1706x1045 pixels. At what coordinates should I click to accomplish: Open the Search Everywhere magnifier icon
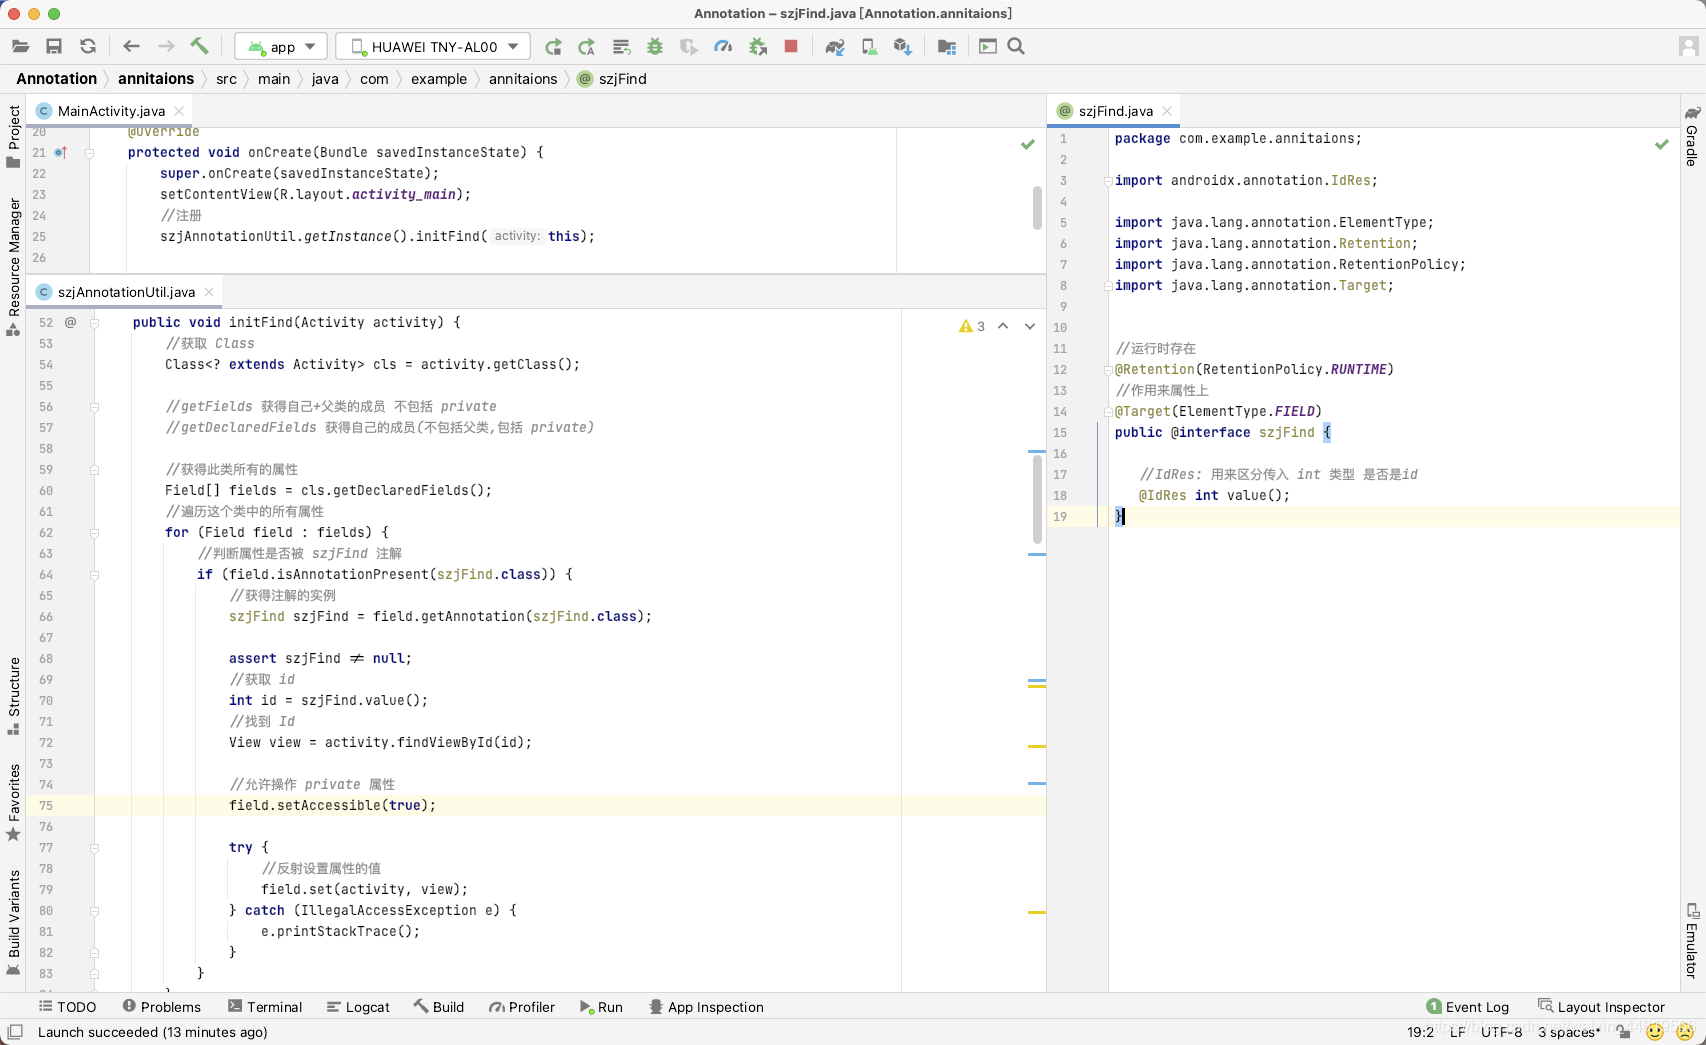point(1016,46)
